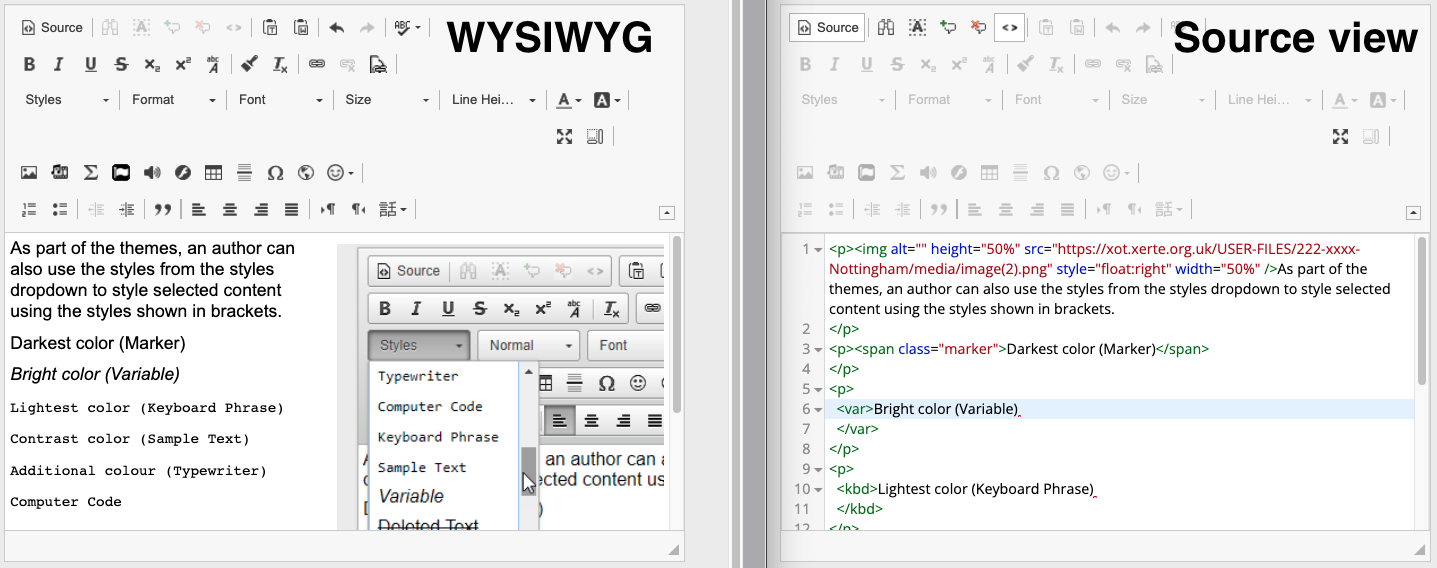1437x568 pixels.
Task: Click the Omega special character icon in WYSIWYG
Action: pyautogui.click(x=275, y=173)
